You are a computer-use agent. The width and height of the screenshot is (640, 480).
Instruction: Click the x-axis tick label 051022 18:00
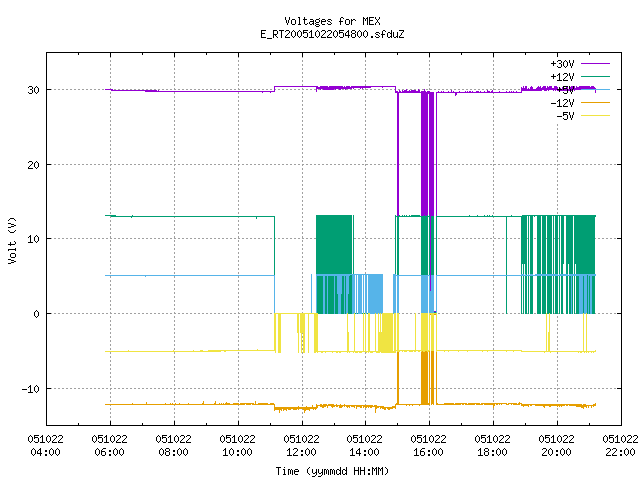pyautogui.click(x=492, y=446)
